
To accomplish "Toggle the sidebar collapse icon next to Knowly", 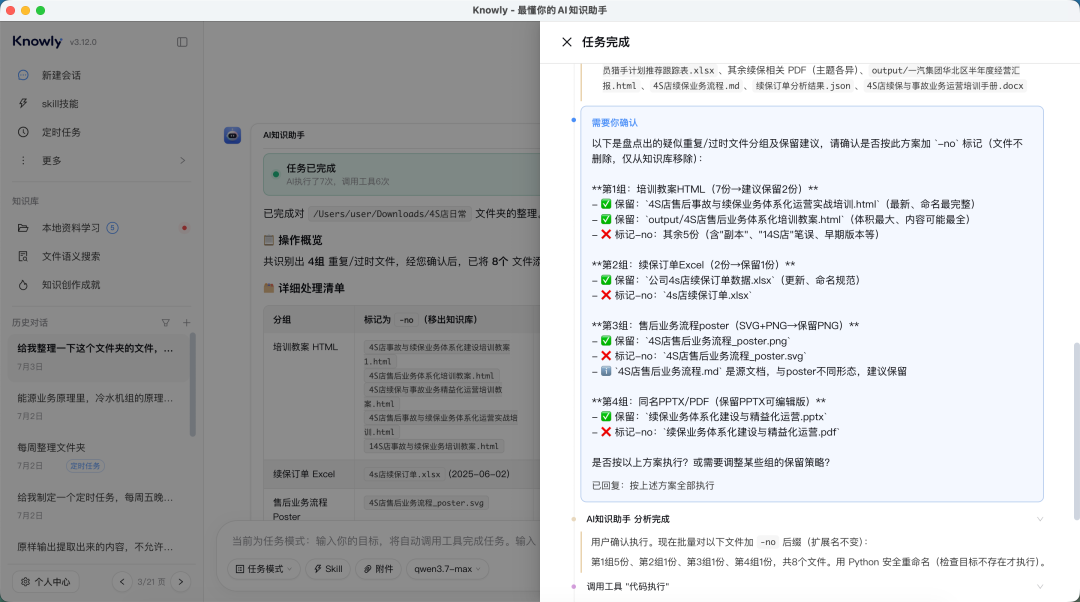I will 182,42.
